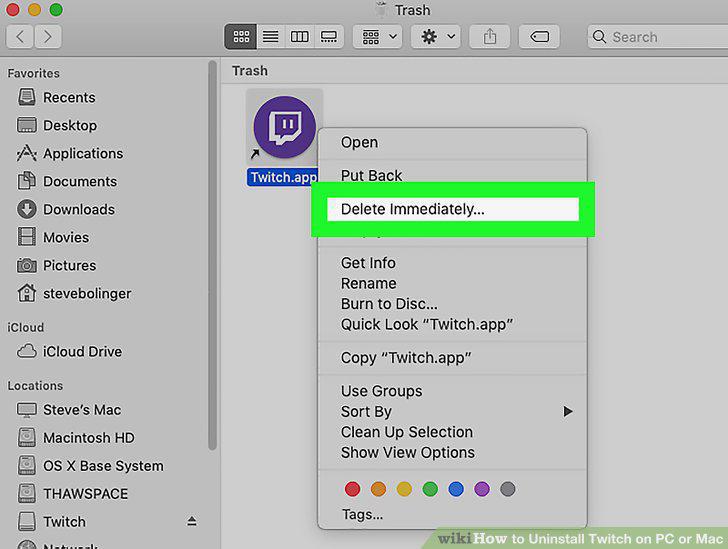This screenshot has width=728, height=549.
Task: Click the Share toolbar icon
Action: pos(490,37)
